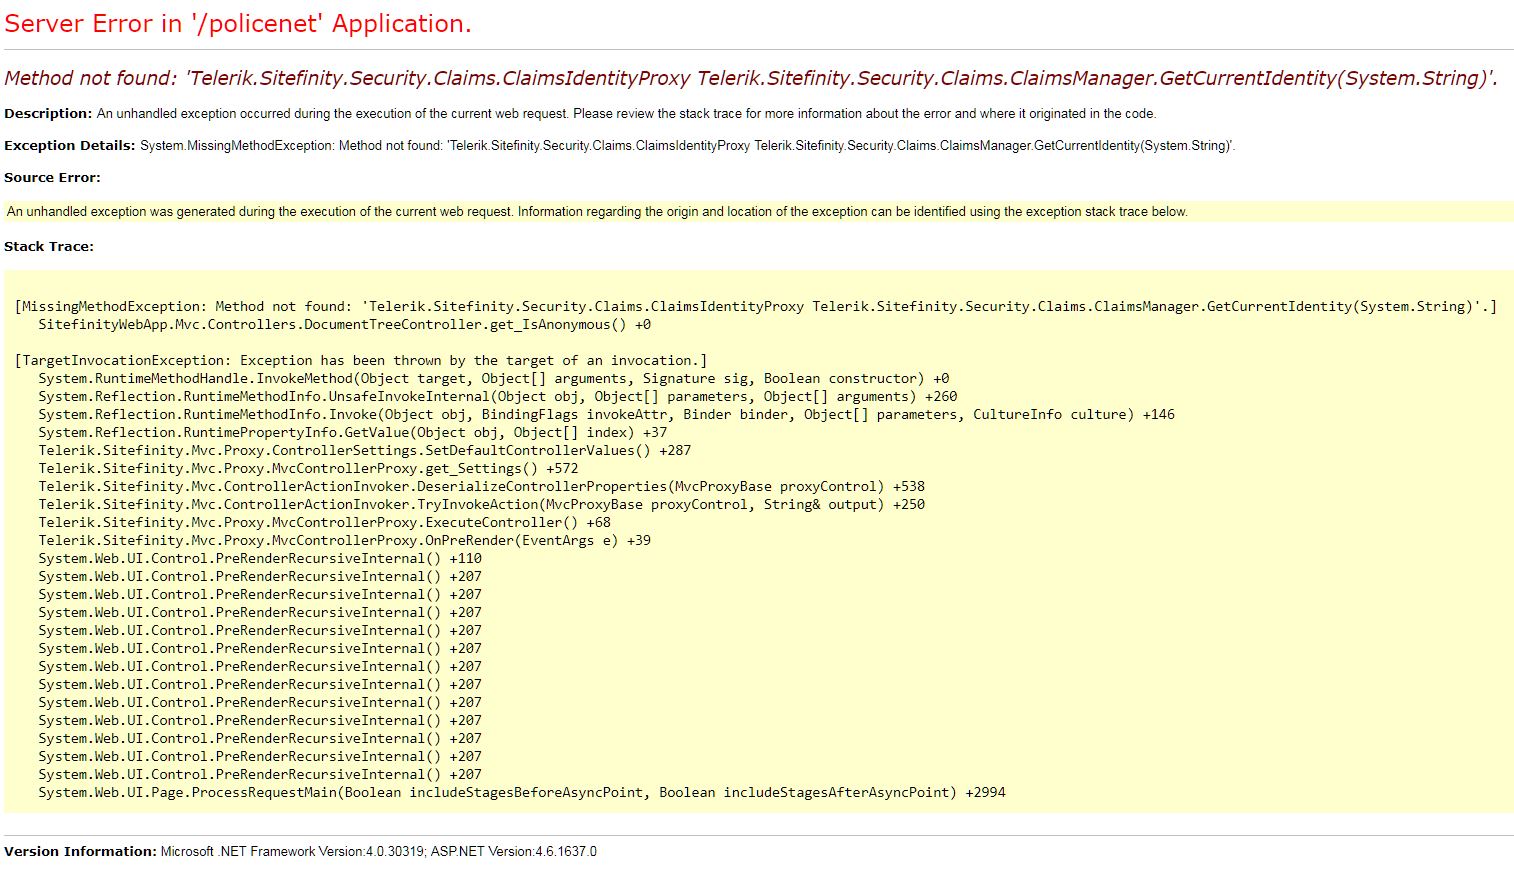
Task: Click the RuntimeMethodInfo.Invoke +146 line
Action: pyautogui.click(x=607, y=414)
